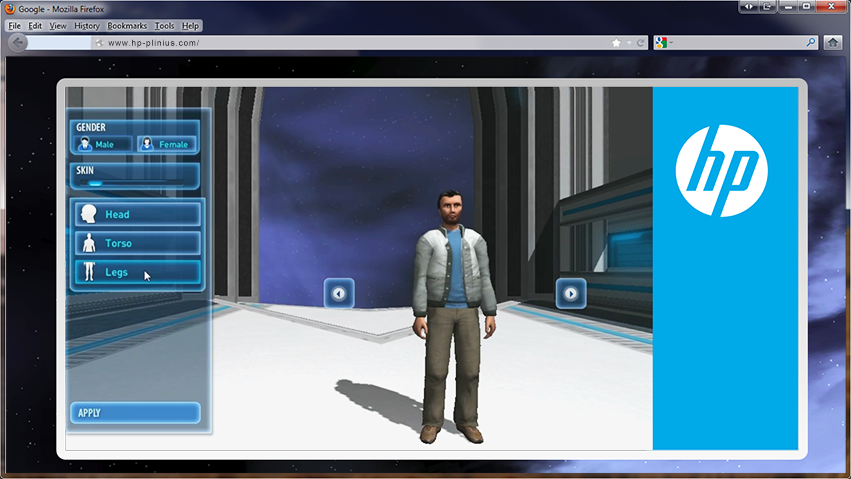
Task: Open the View menu
Action: 58,26
